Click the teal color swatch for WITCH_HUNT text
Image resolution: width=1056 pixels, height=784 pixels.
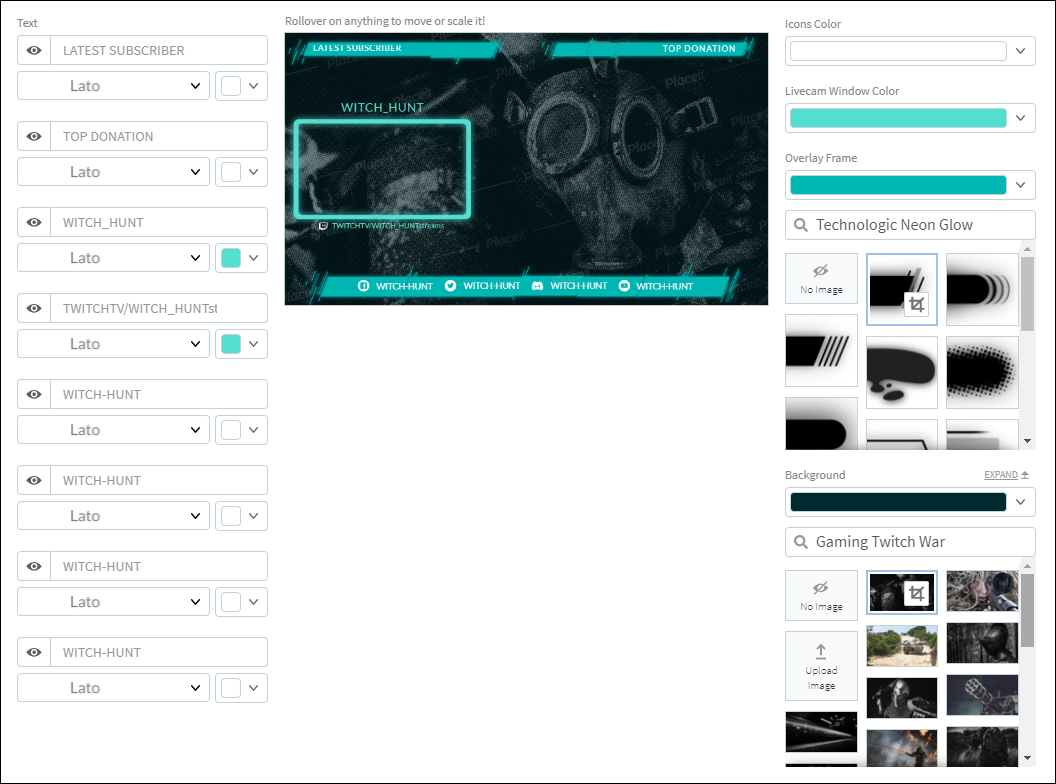(x=231, y=258)
